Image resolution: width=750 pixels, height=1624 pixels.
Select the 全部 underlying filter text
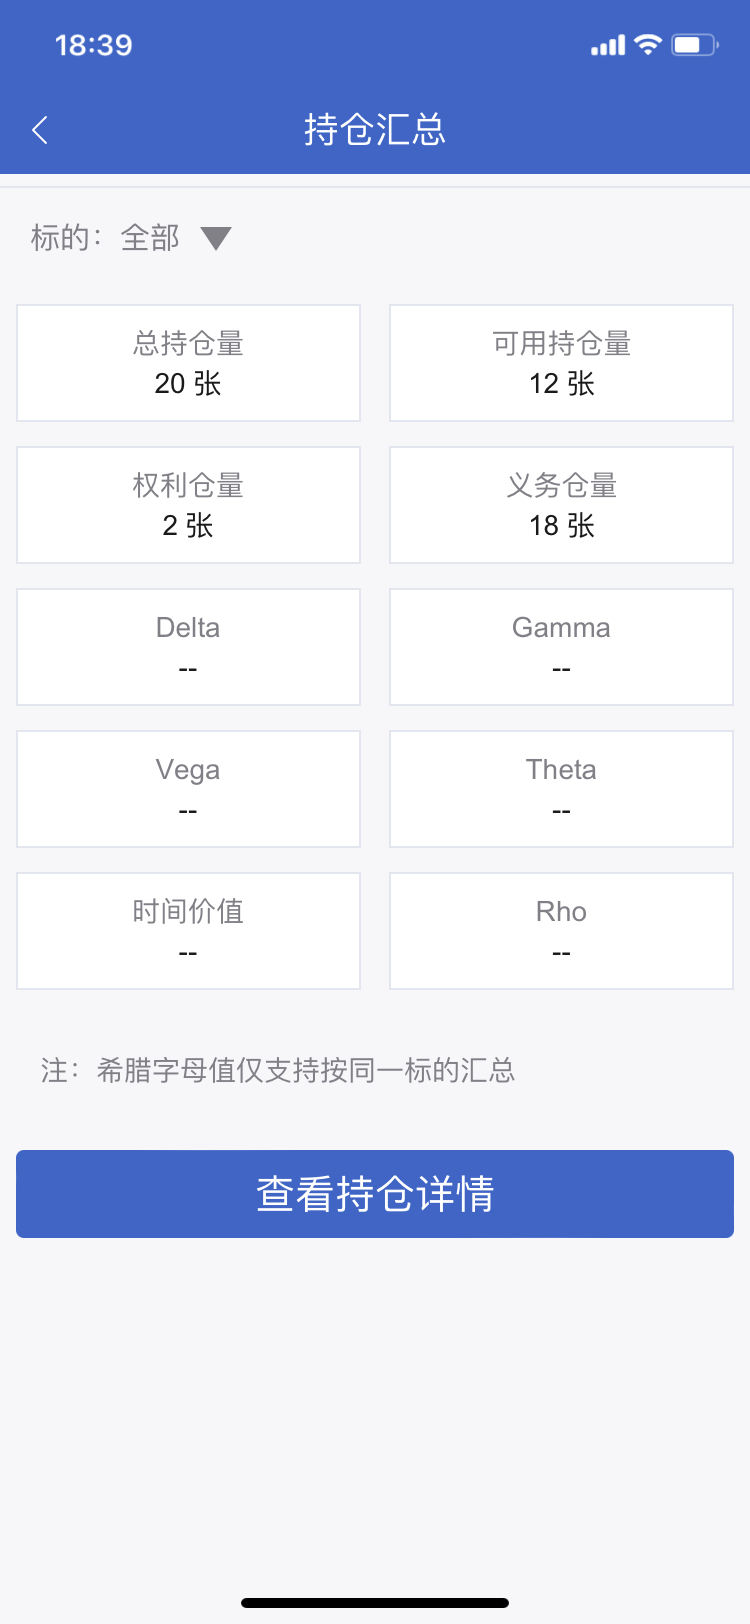point(150,238)
